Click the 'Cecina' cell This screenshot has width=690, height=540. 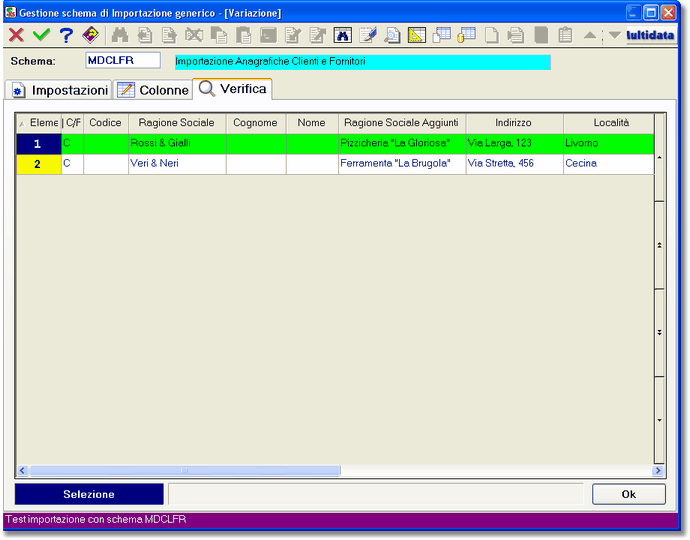[609, 164]
